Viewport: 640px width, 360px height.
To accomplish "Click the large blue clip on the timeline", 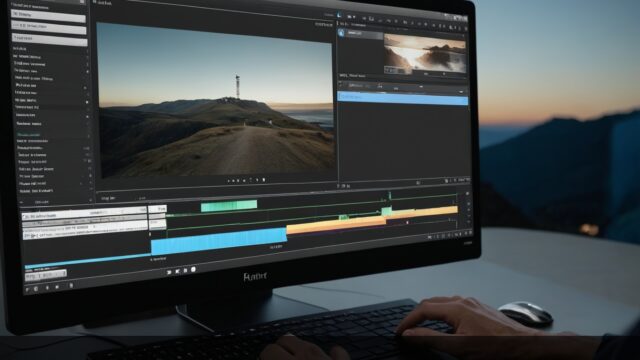I will 219,242.
